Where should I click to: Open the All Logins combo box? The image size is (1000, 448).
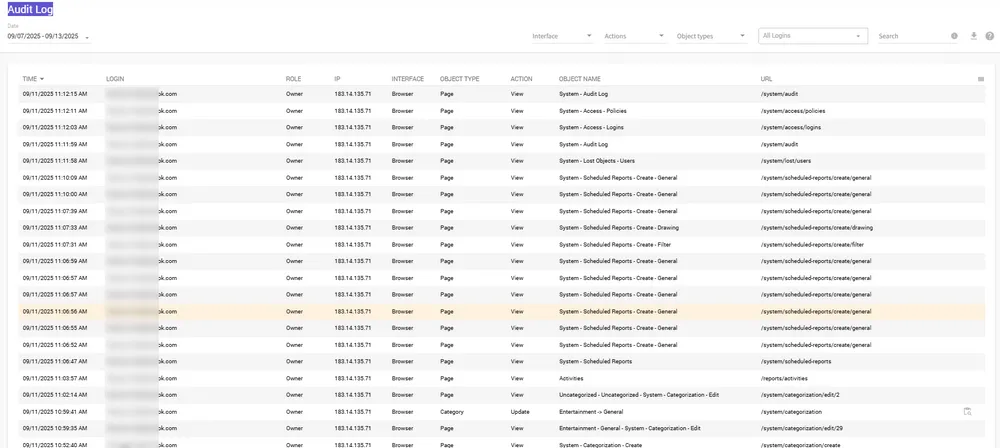click(x=813, y=36)
